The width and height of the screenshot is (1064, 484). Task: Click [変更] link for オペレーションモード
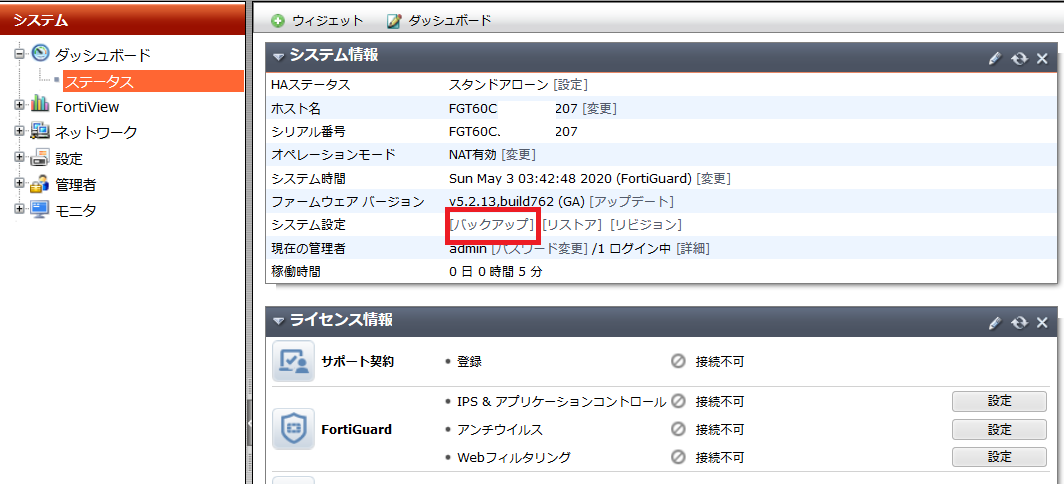[518, 155]
